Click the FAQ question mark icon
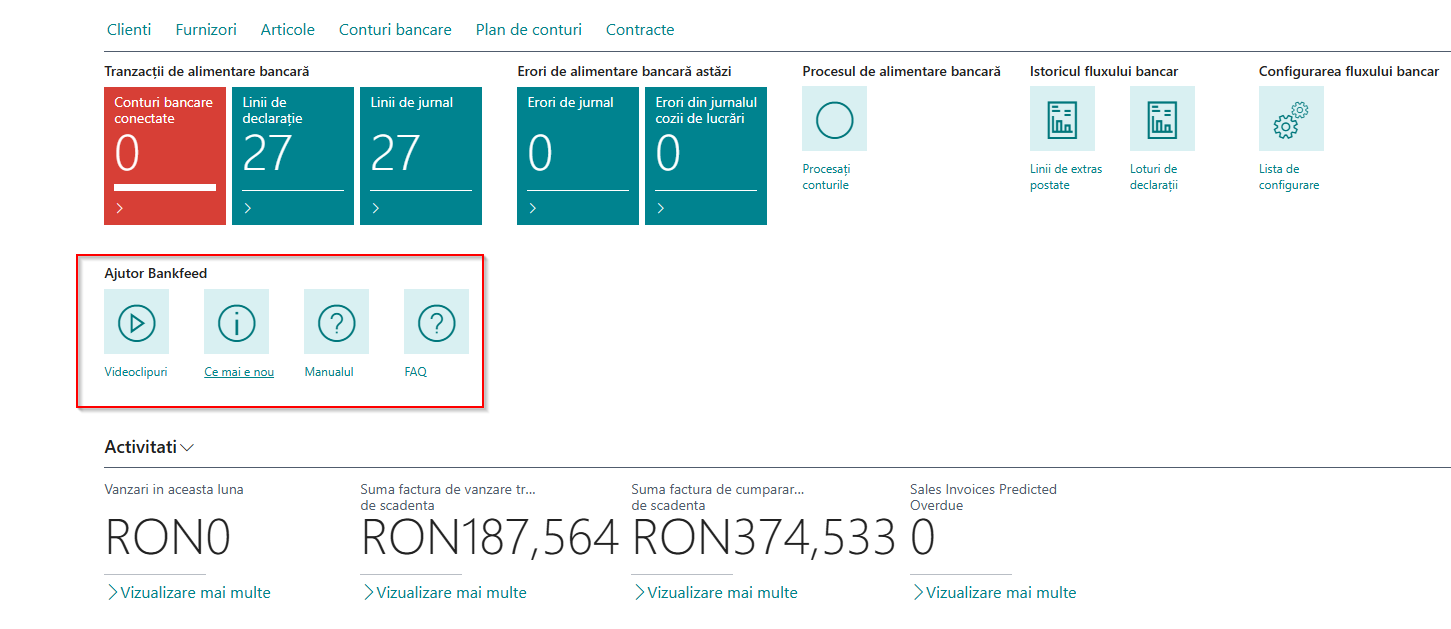Screen dimensions: 1451x629 point(436,322)
